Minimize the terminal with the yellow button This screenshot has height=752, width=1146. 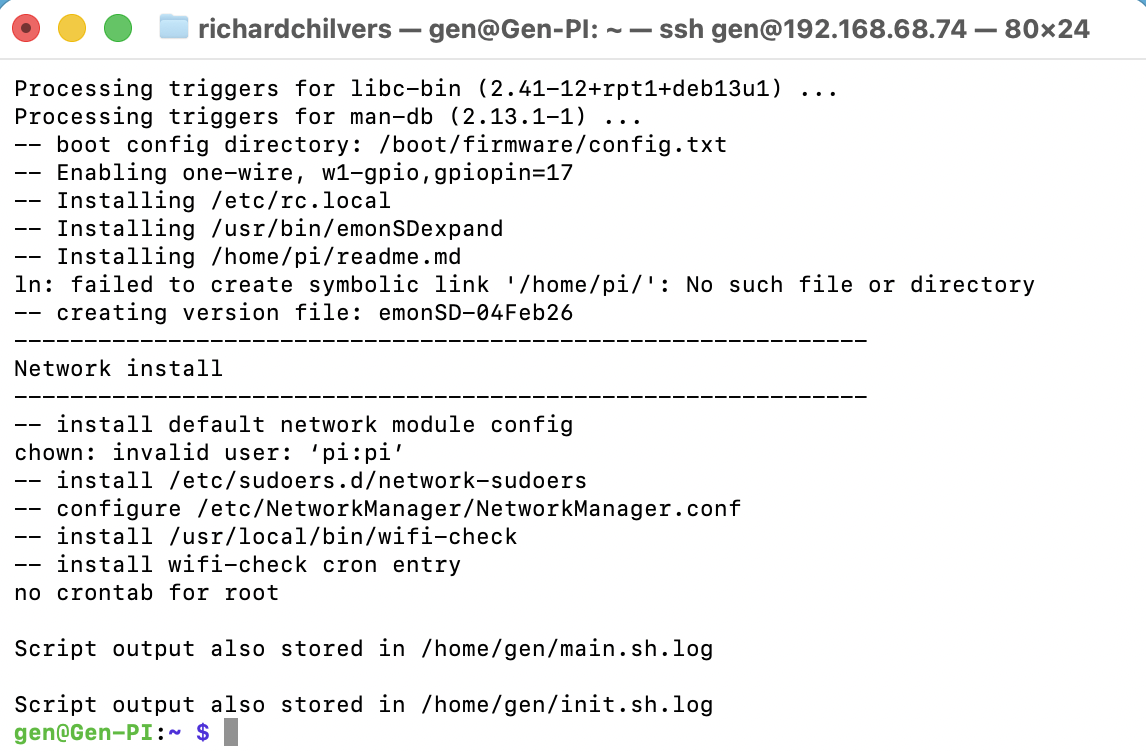(72, 28)
